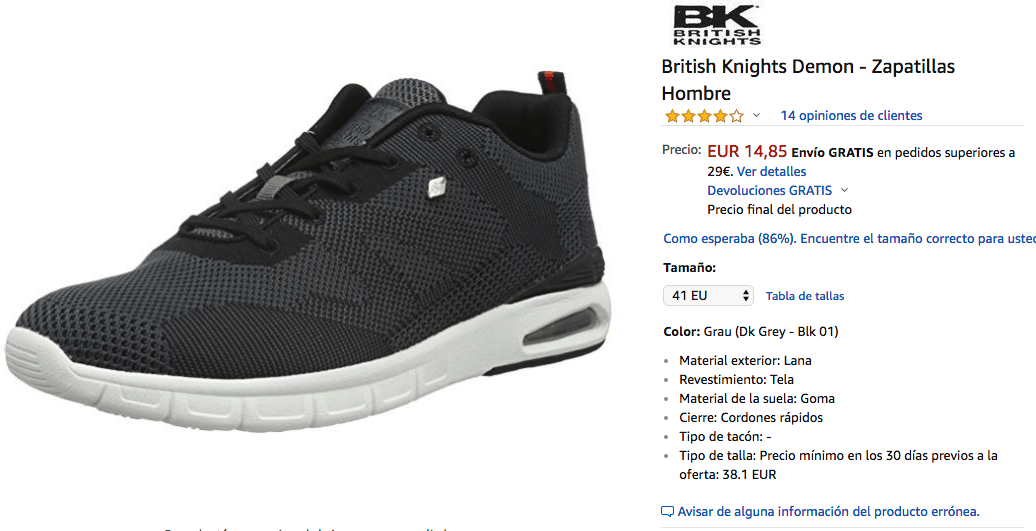The height and width of the screenshot is (531, 1036).
Task: Click the EUR 14,85 price text
Action: [x=747, y=151]
